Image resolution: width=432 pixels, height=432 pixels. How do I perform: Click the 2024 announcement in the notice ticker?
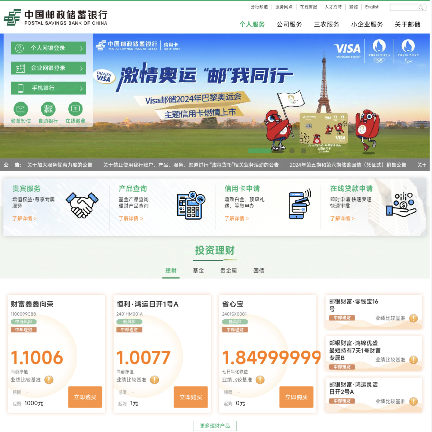[x=348, y=165]
